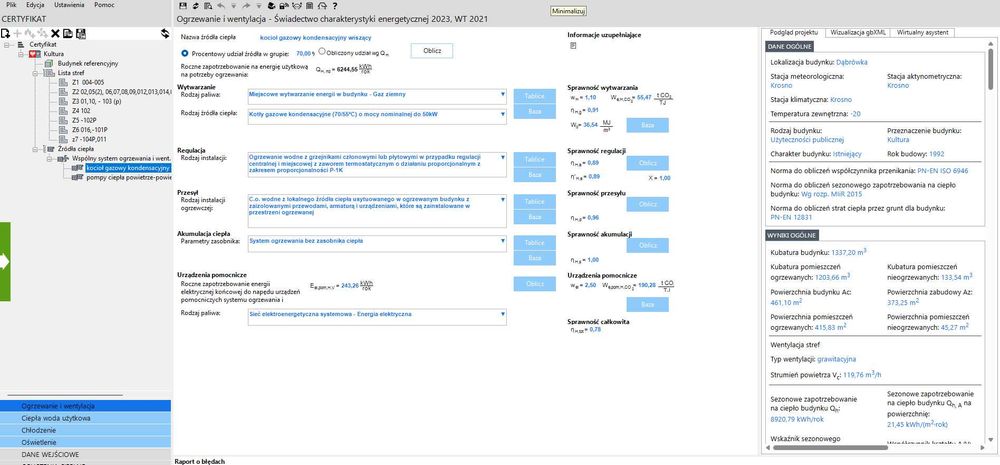Open the redo history dropdown arrow
This screenshot has width=1000, height=465.
pyautogui.click(x=259, y=6)
